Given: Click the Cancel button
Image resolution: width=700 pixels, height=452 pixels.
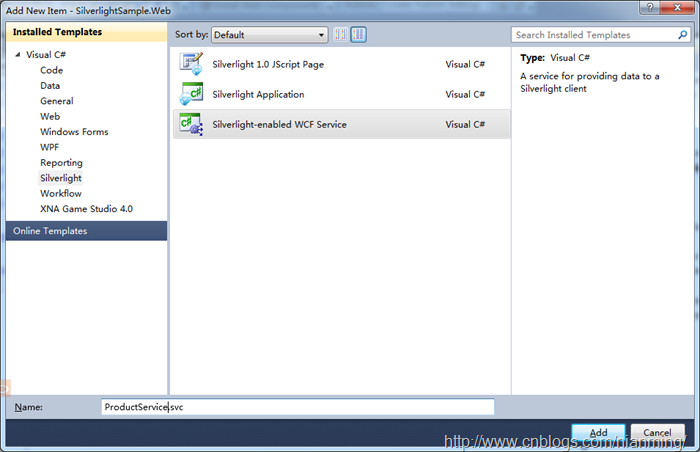Looking at the screenshot, I should tap(657, 432).
